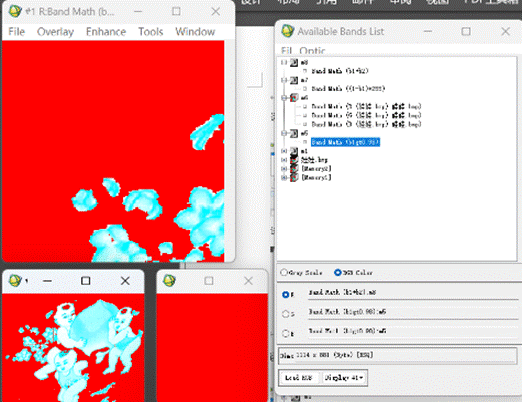
Task: Select highlighted Band Math (b1 gt 0.98) band
Action: click(x=345, y=142)
